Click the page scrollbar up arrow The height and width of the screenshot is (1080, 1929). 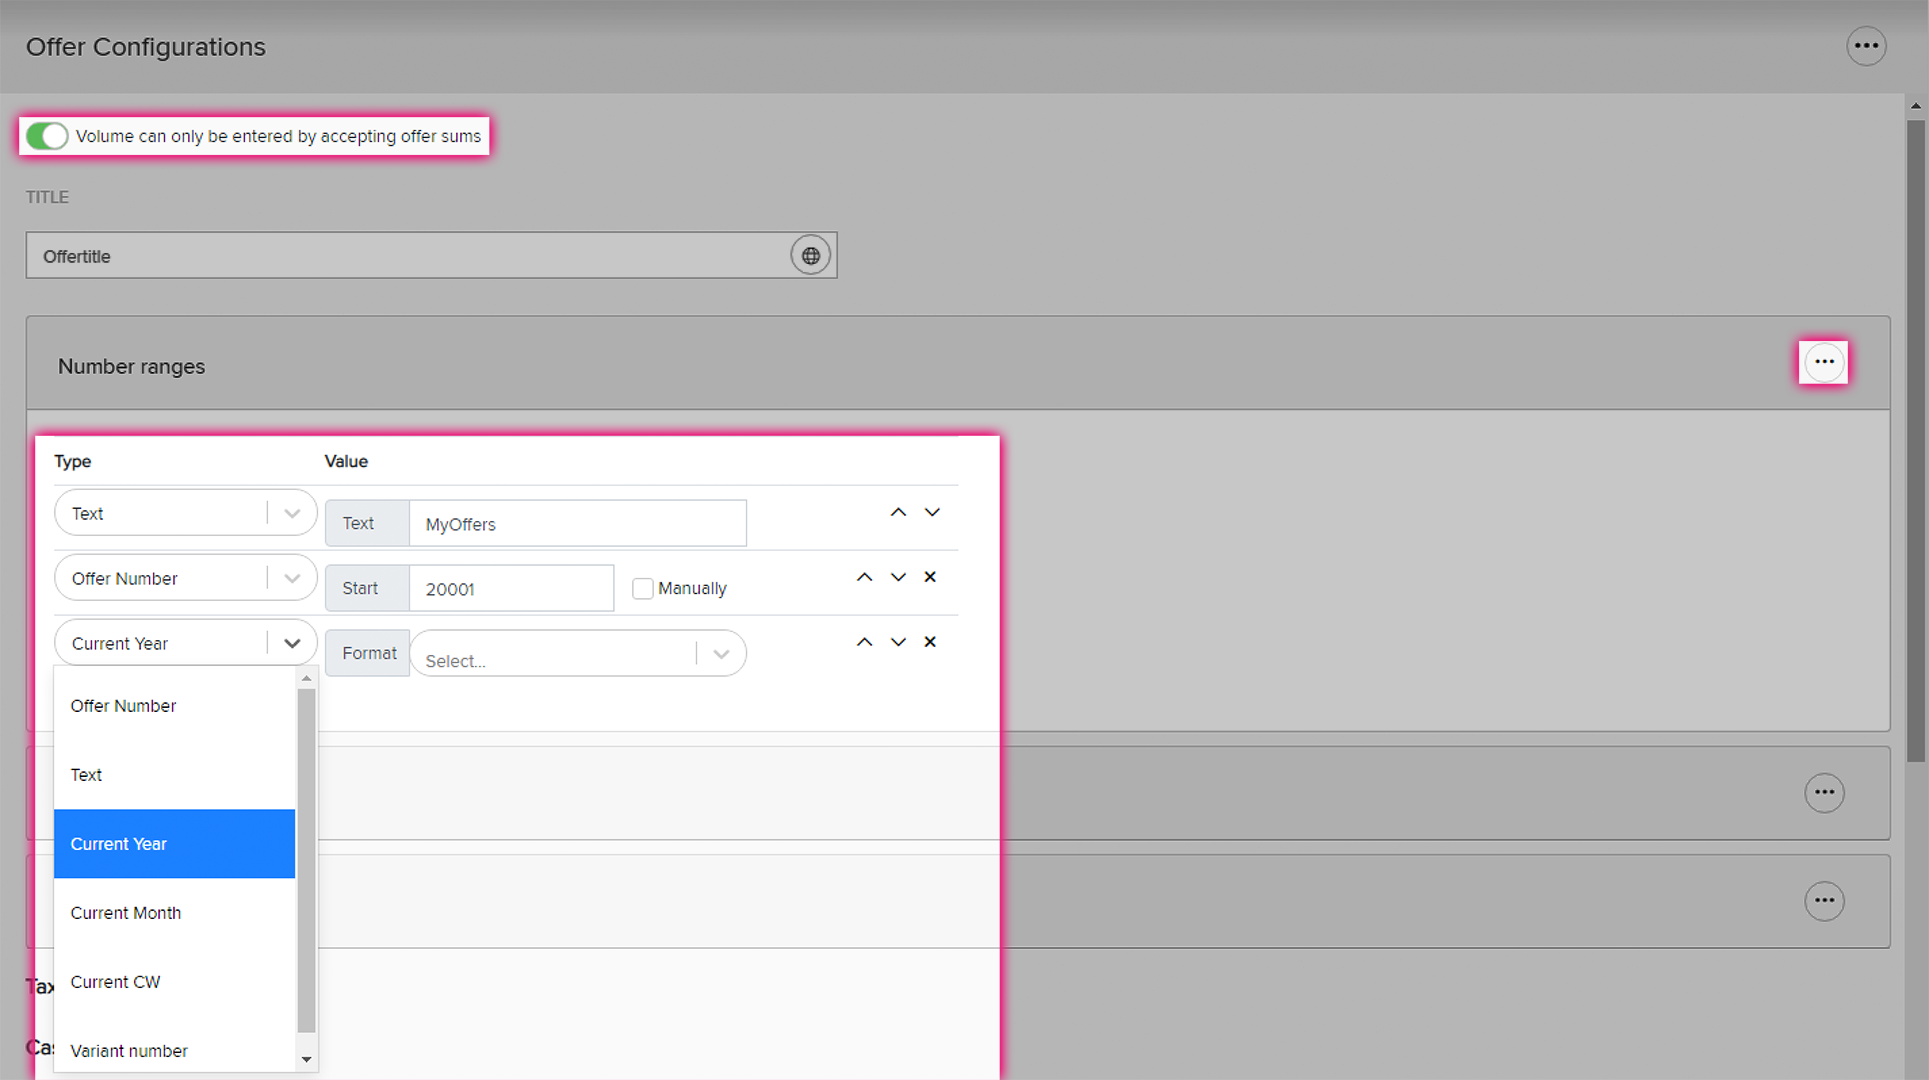1916,105
